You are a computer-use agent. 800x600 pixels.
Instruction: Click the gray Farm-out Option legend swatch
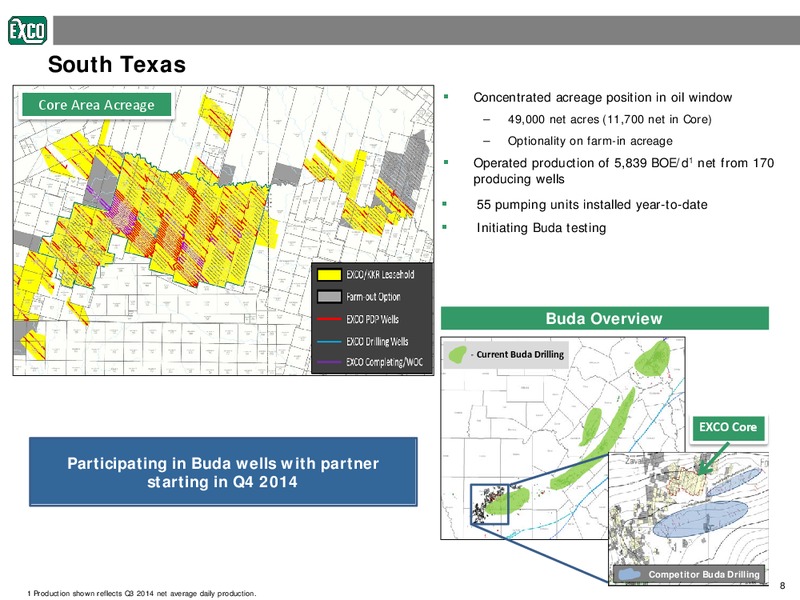tap(329, 296)
